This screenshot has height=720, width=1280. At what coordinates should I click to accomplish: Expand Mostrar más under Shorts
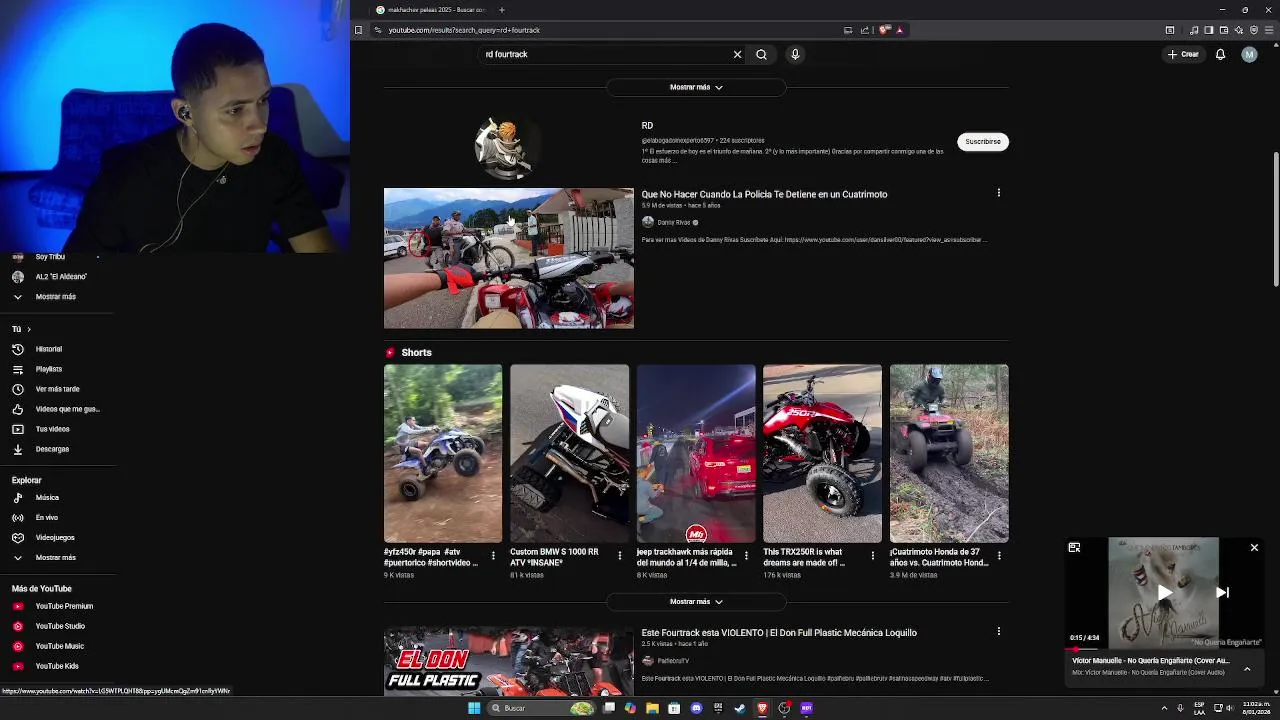click(696, 602)
